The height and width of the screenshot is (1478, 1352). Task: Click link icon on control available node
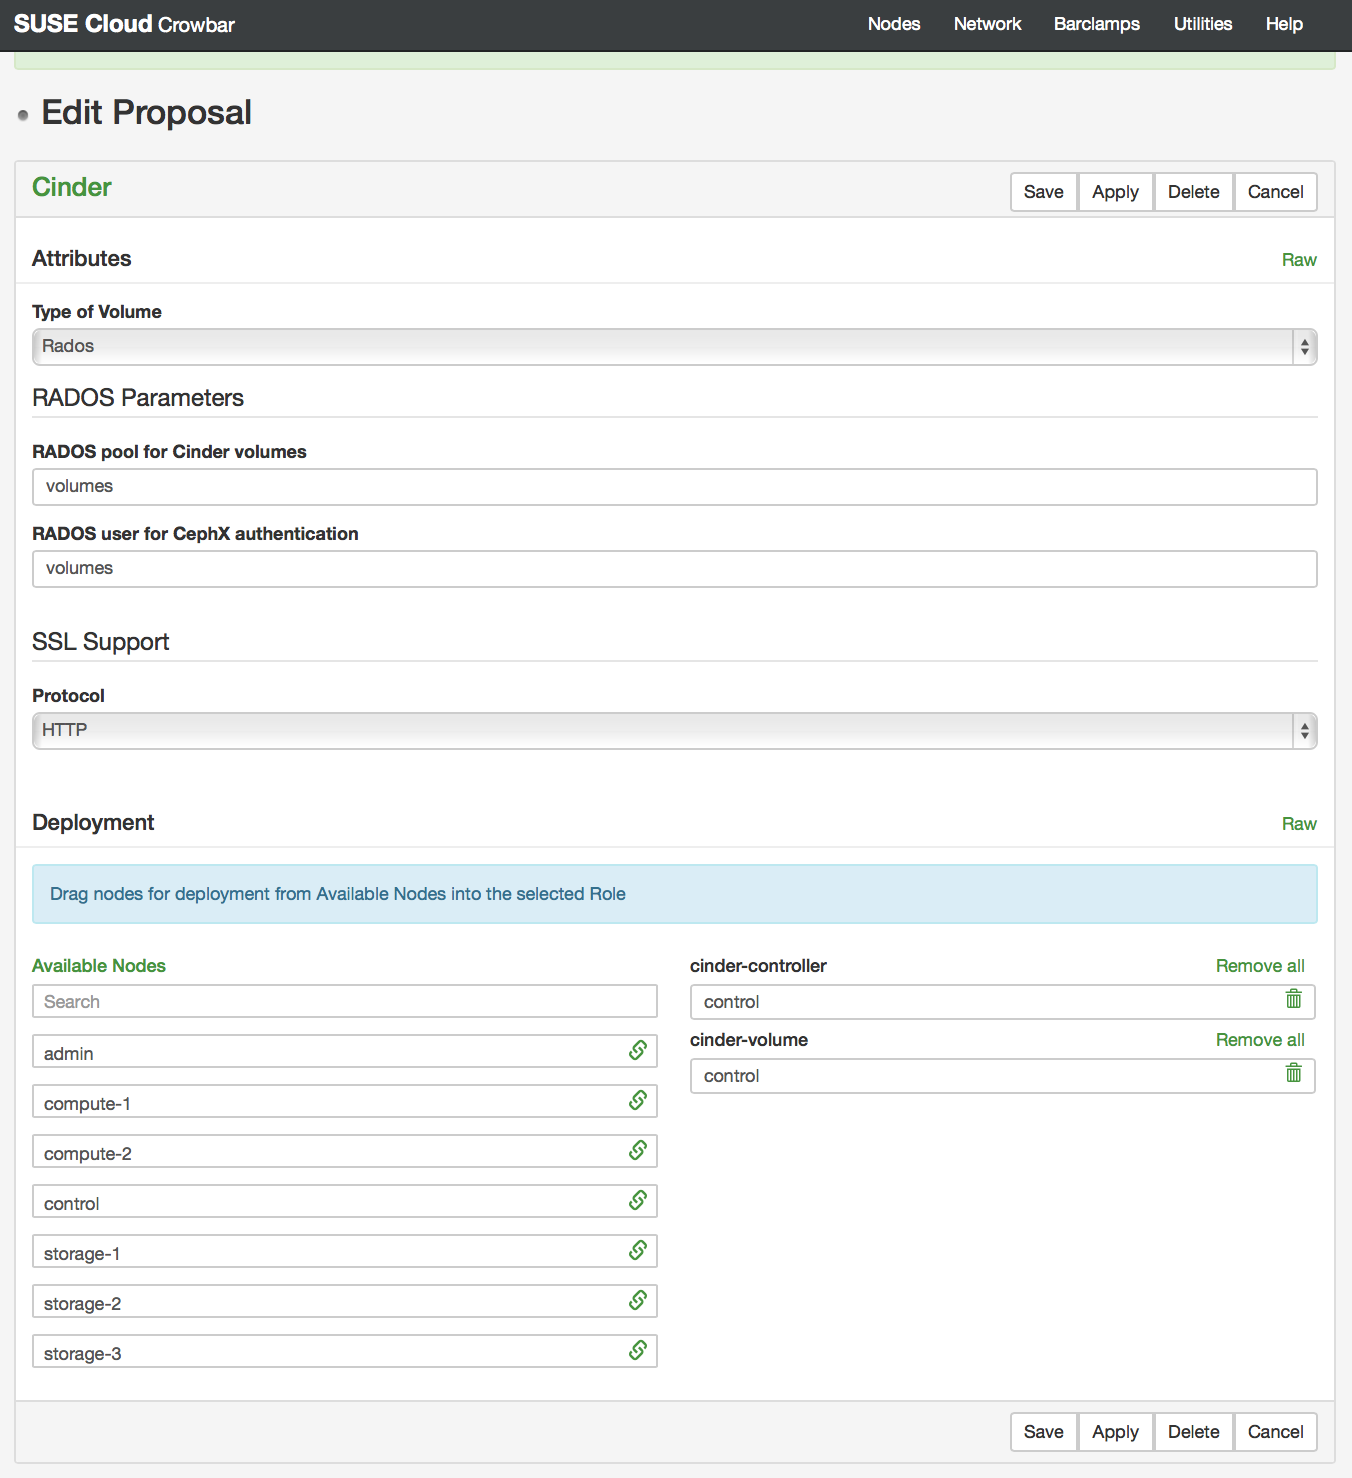point(638,1200)
